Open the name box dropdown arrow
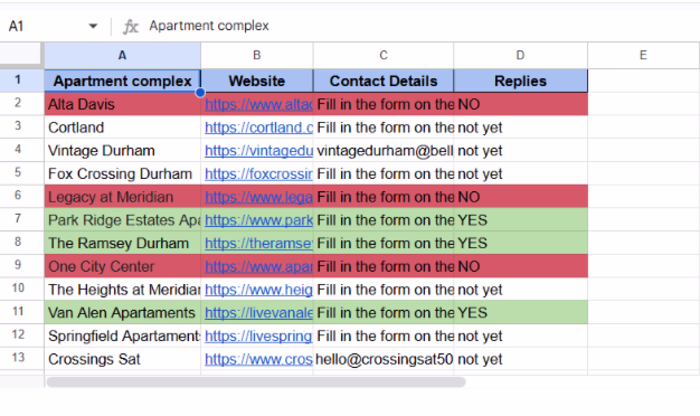700x416 pixels. tap(93, 26)
